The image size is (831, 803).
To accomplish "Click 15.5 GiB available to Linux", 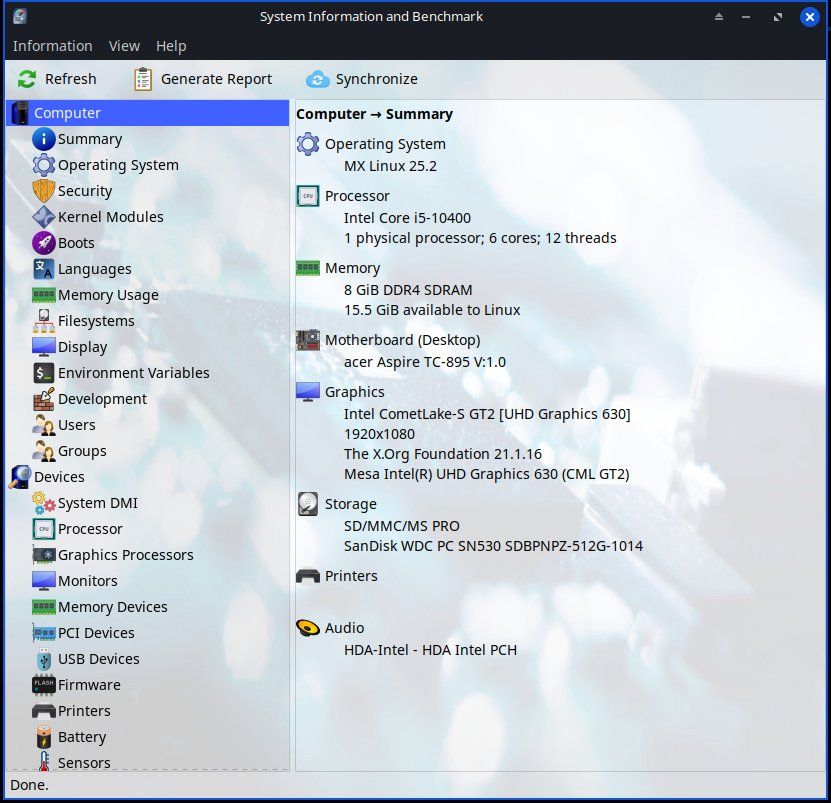I will (x=432, y=310).
